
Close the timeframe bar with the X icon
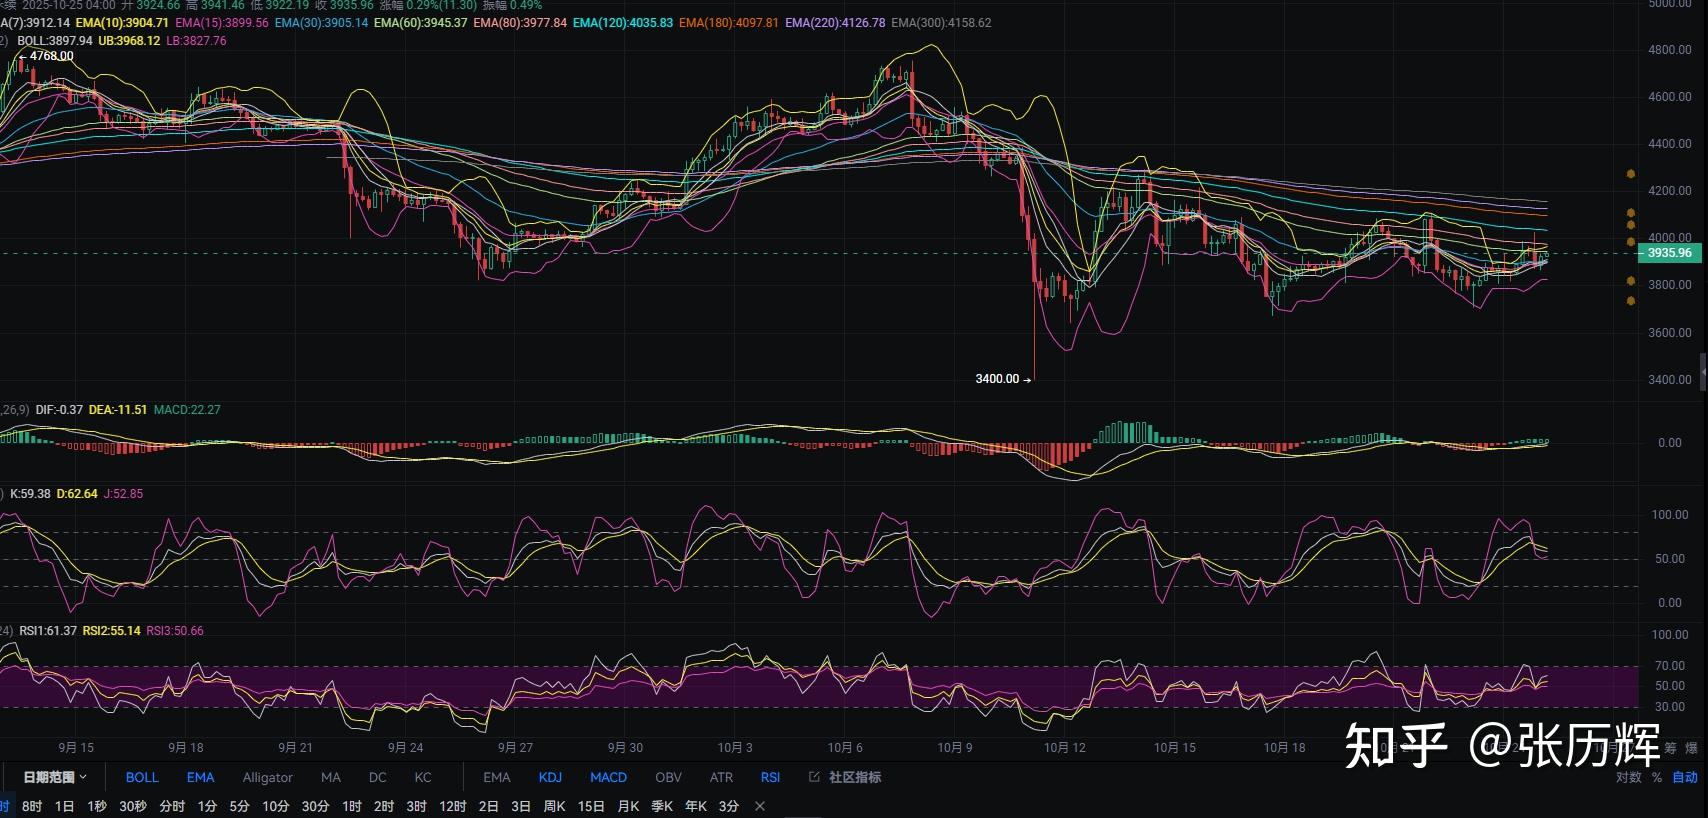tap(760, 806)
